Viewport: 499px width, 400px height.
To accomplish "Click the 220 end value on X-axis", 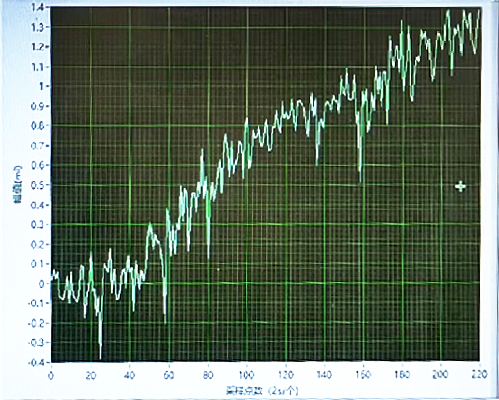I will (x=479, y=374).
